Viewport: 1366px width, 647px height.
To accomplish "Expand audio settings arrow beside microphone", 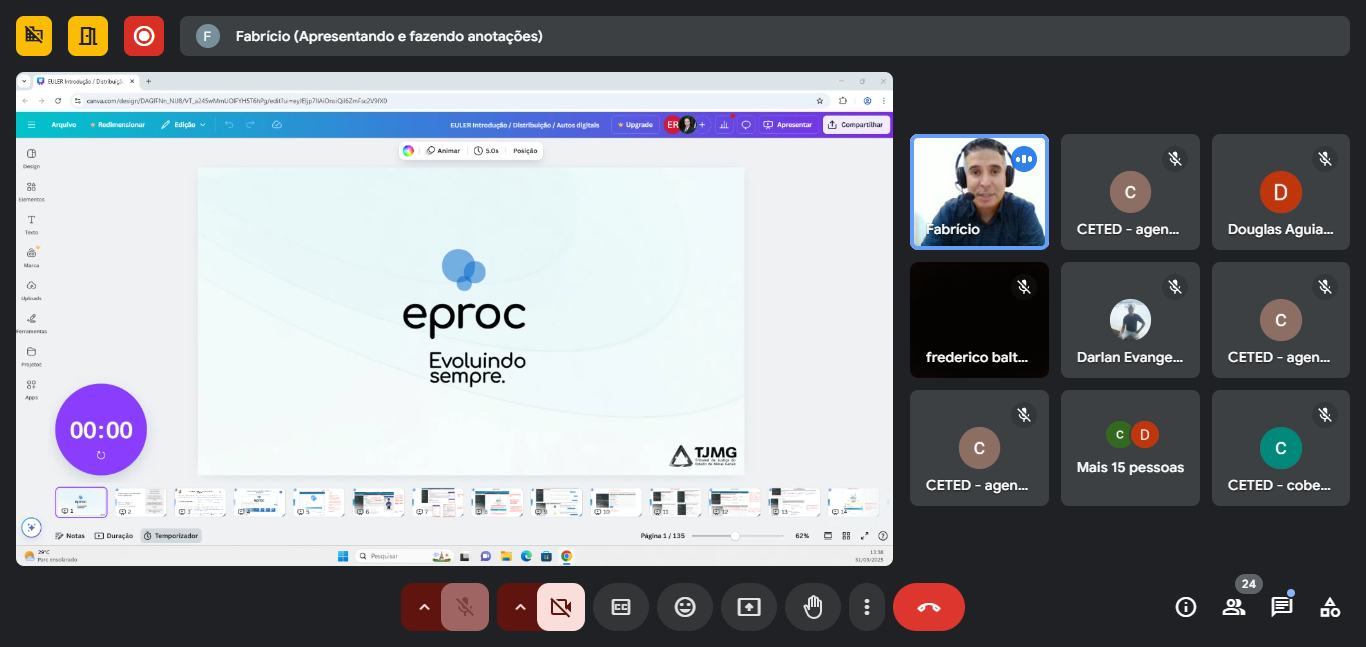I will pos(423,607).
